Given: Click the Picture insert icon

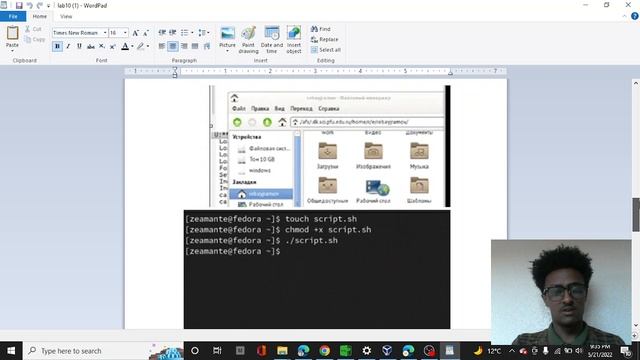Looking at the screenshot, I should point(227,33).
